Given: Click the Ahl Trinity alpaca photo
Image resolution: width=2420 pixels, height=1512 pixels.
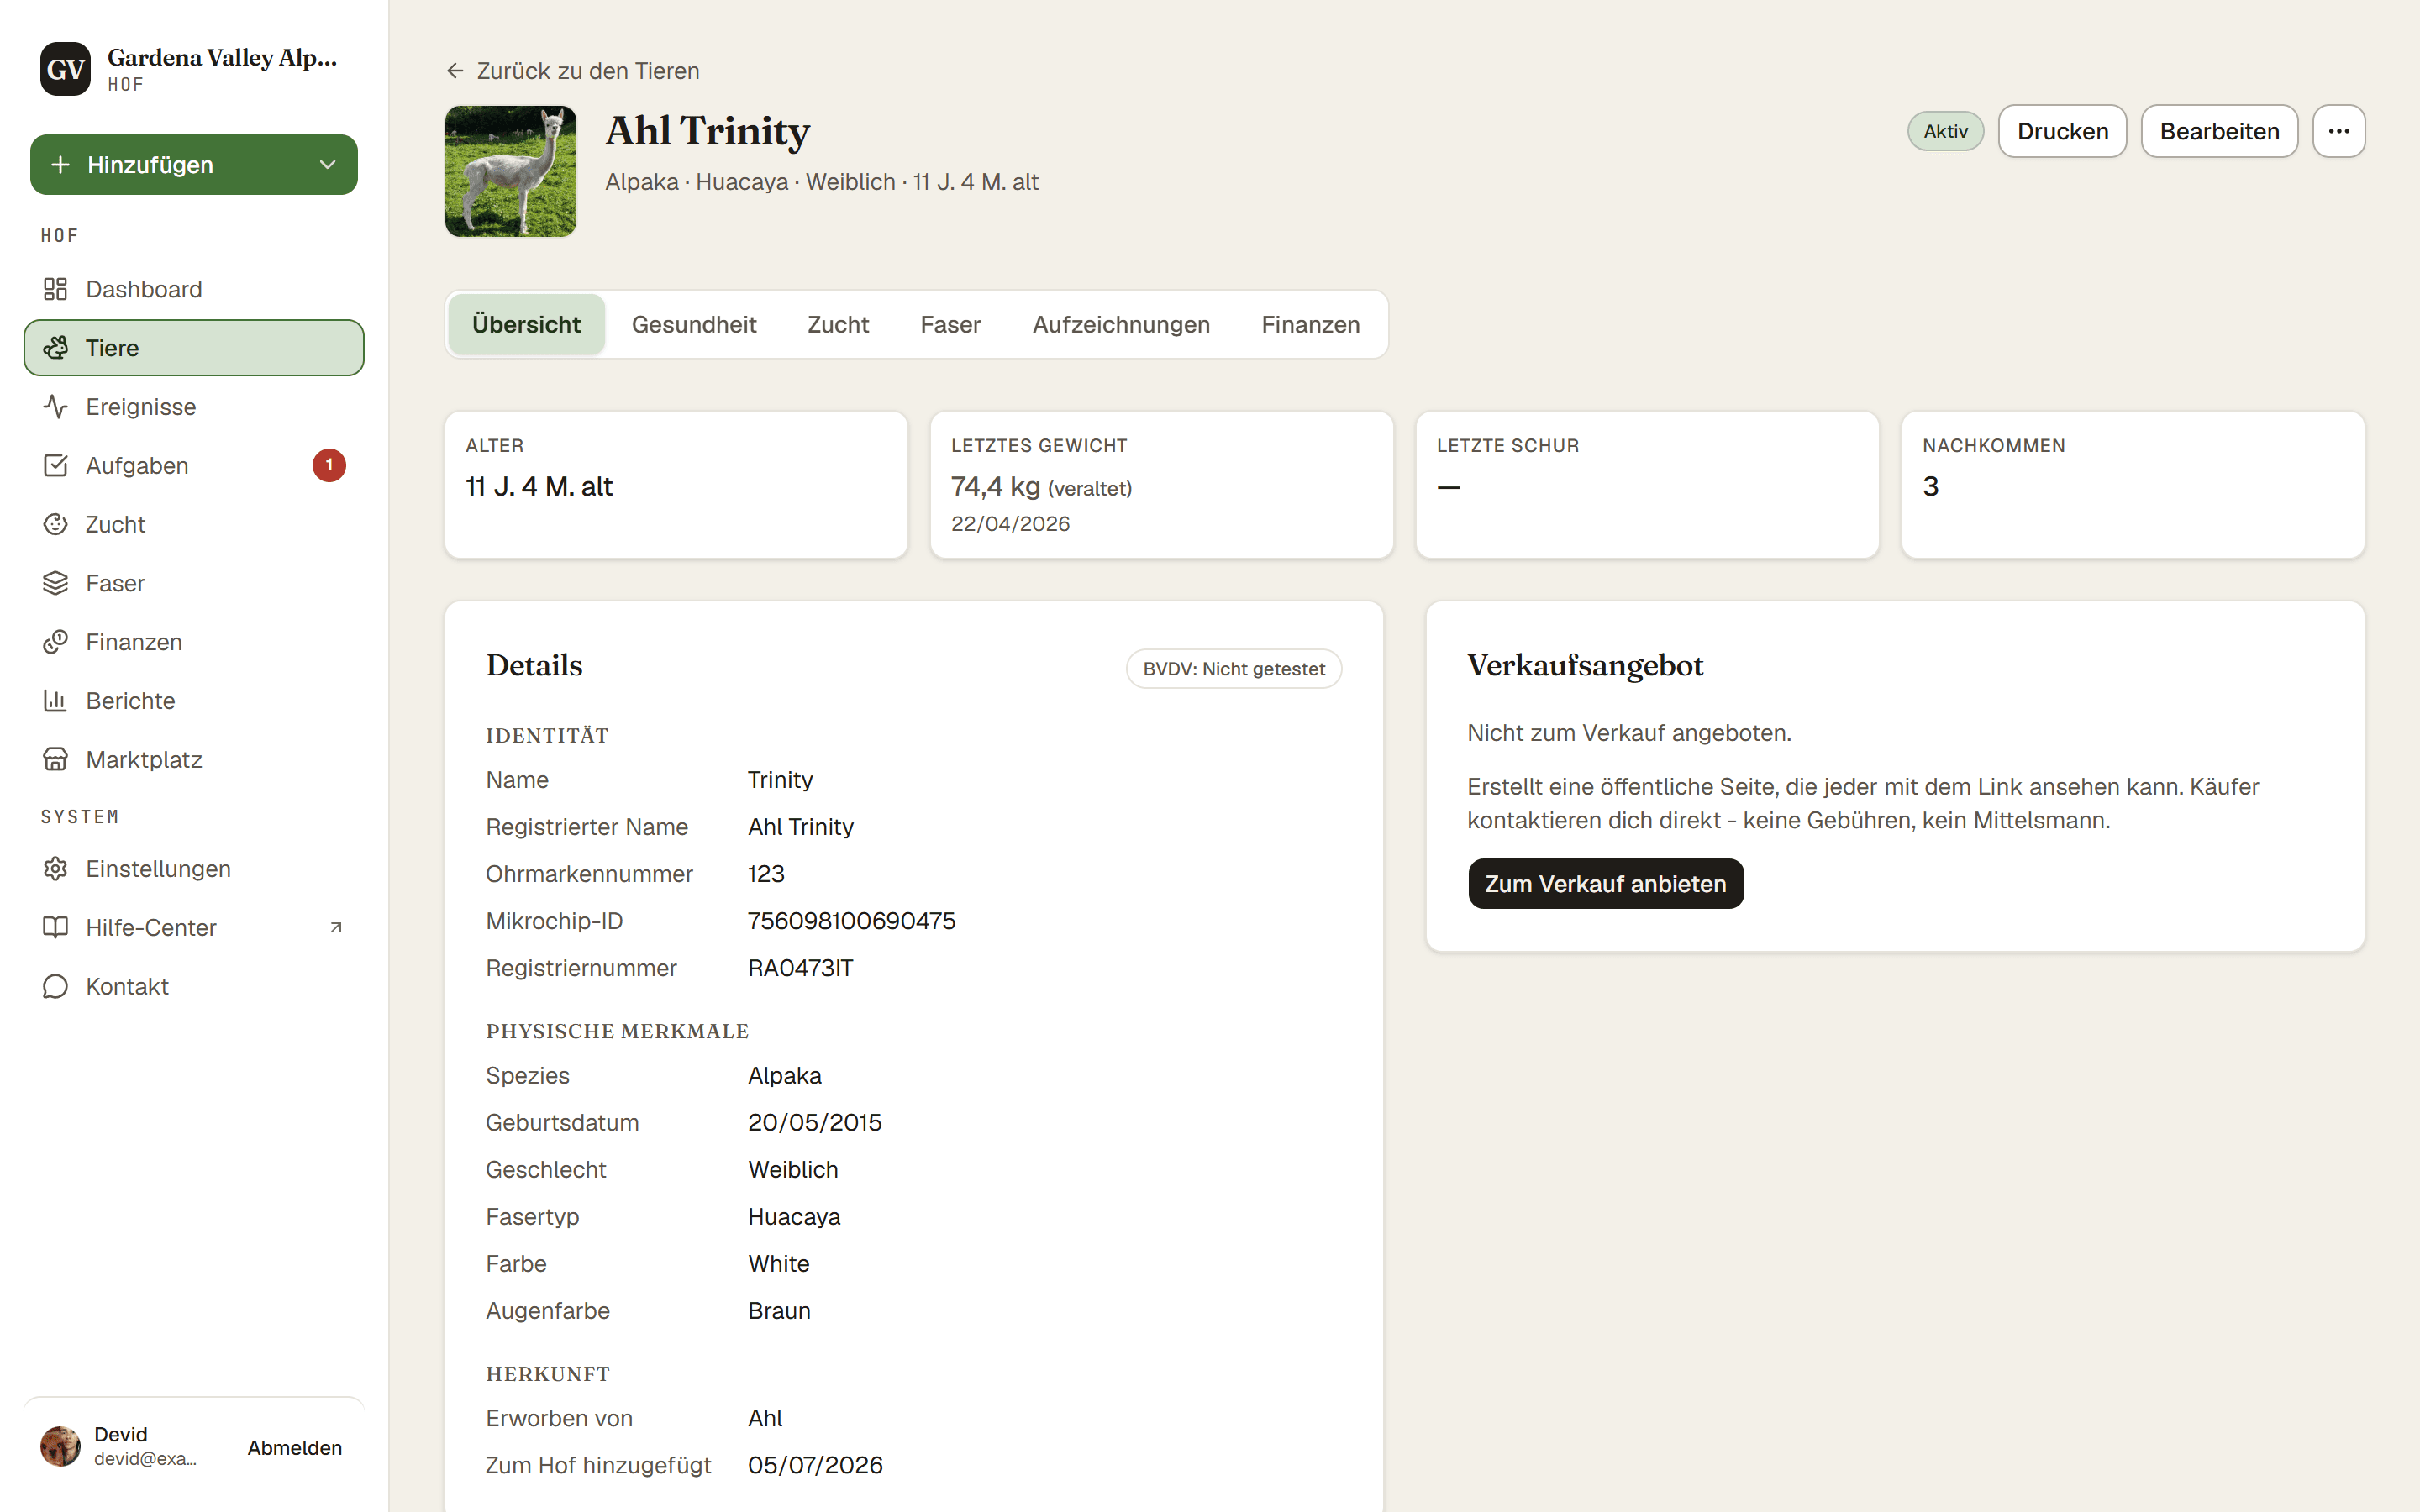Looking at the screenshot, I should 510,171.
